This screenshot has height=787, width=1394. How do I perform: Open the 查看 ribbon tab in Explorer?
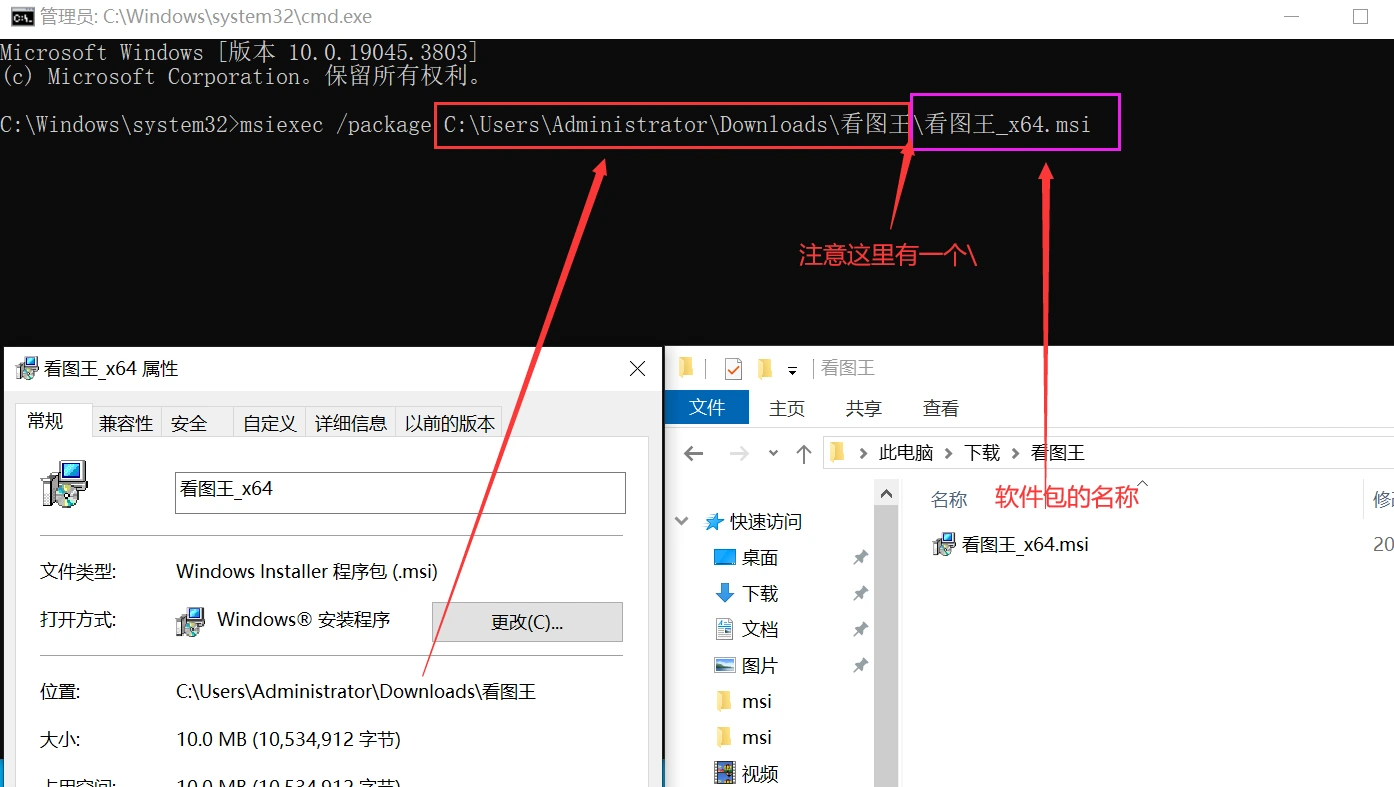939,407
